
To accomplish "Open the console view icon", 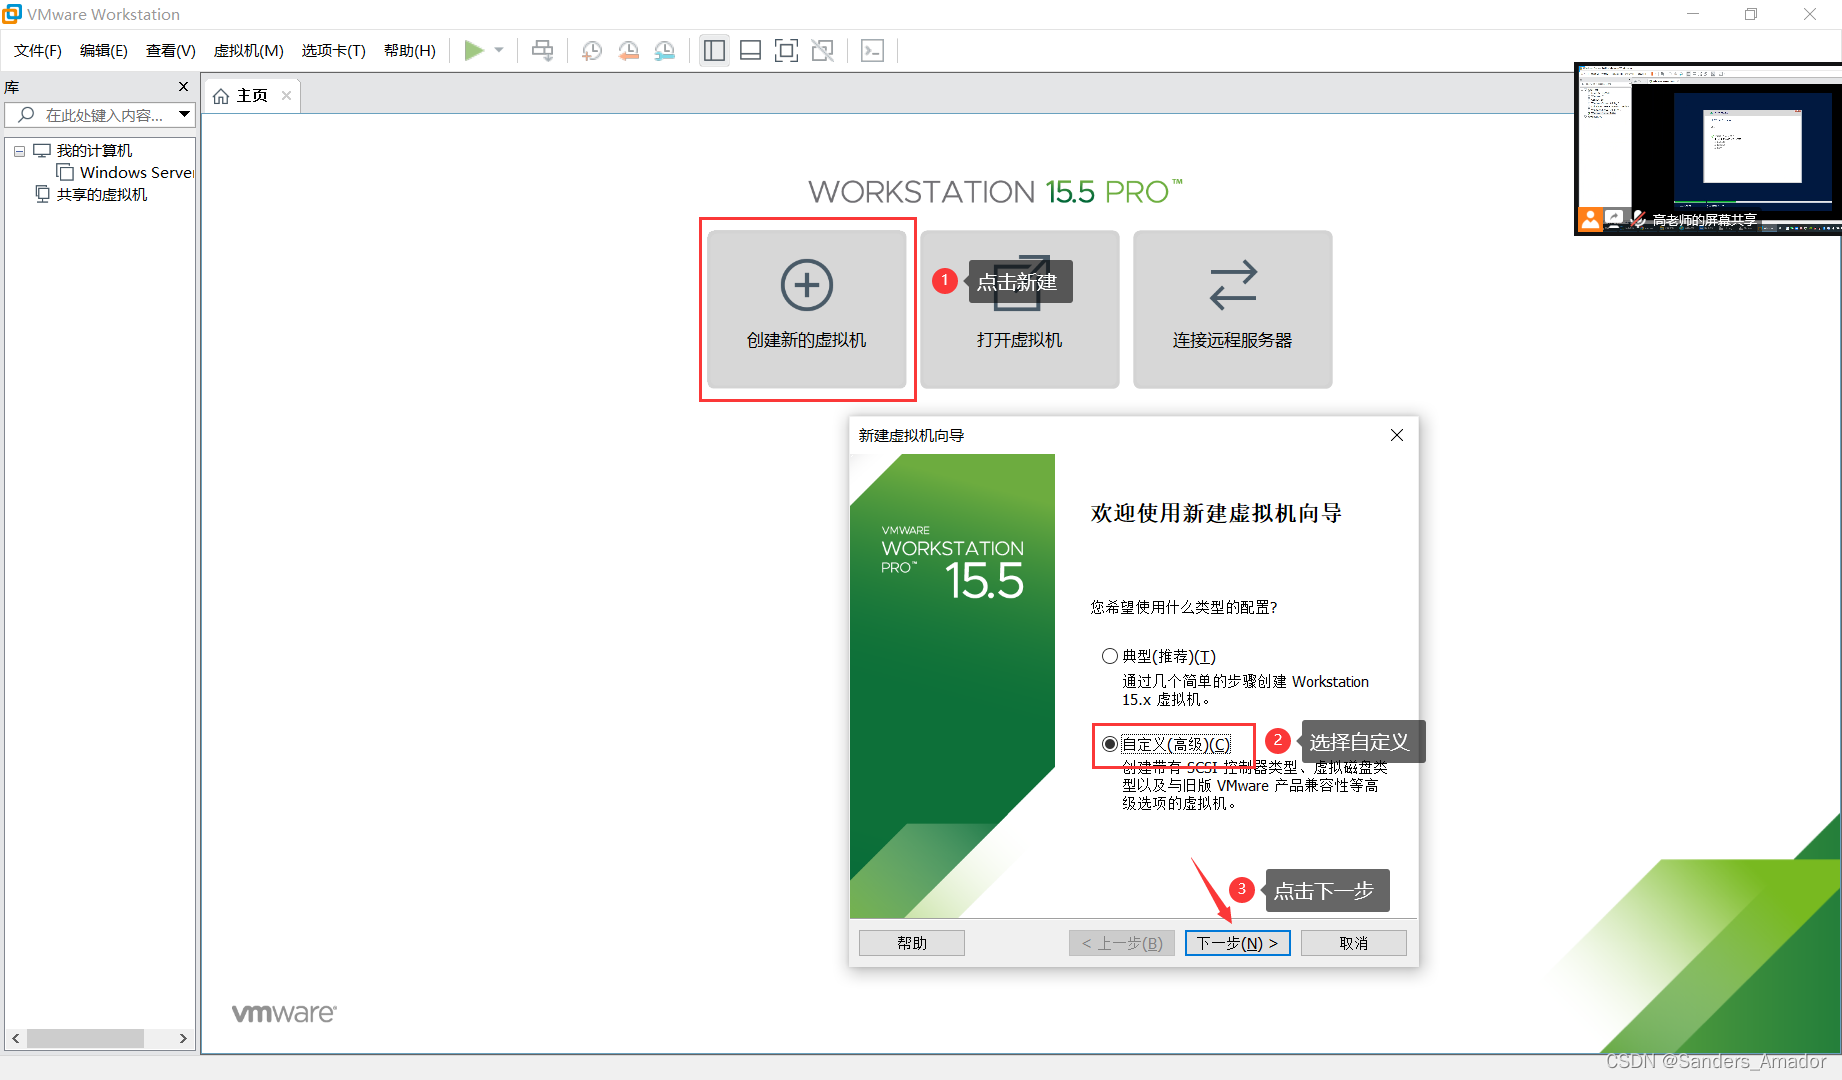I will tap(872, 50).
